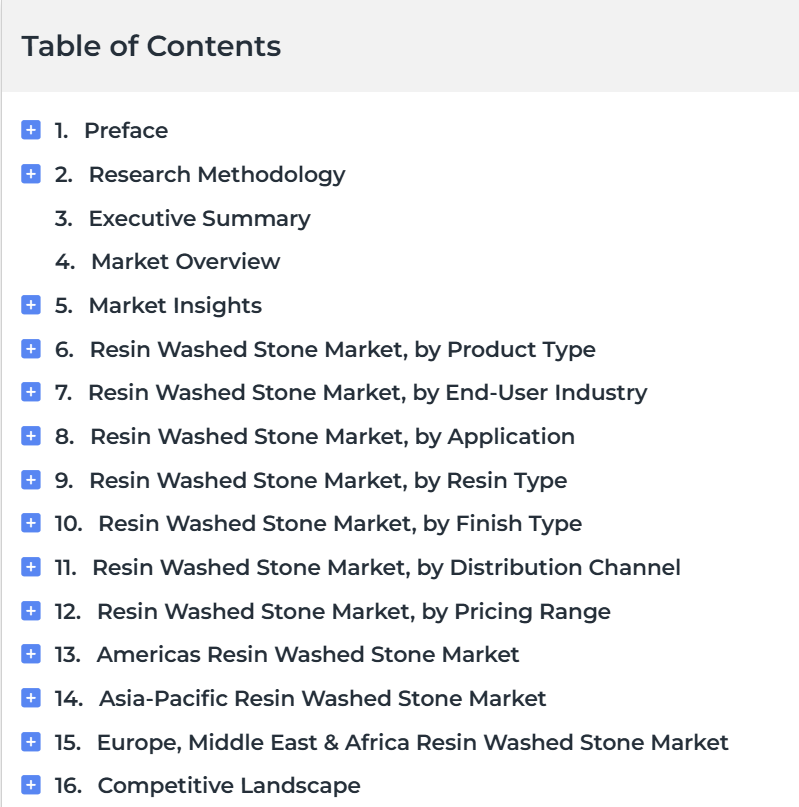Expand the by Product Type section
Viewport: 799px width, 807px height.
[31, 349]
